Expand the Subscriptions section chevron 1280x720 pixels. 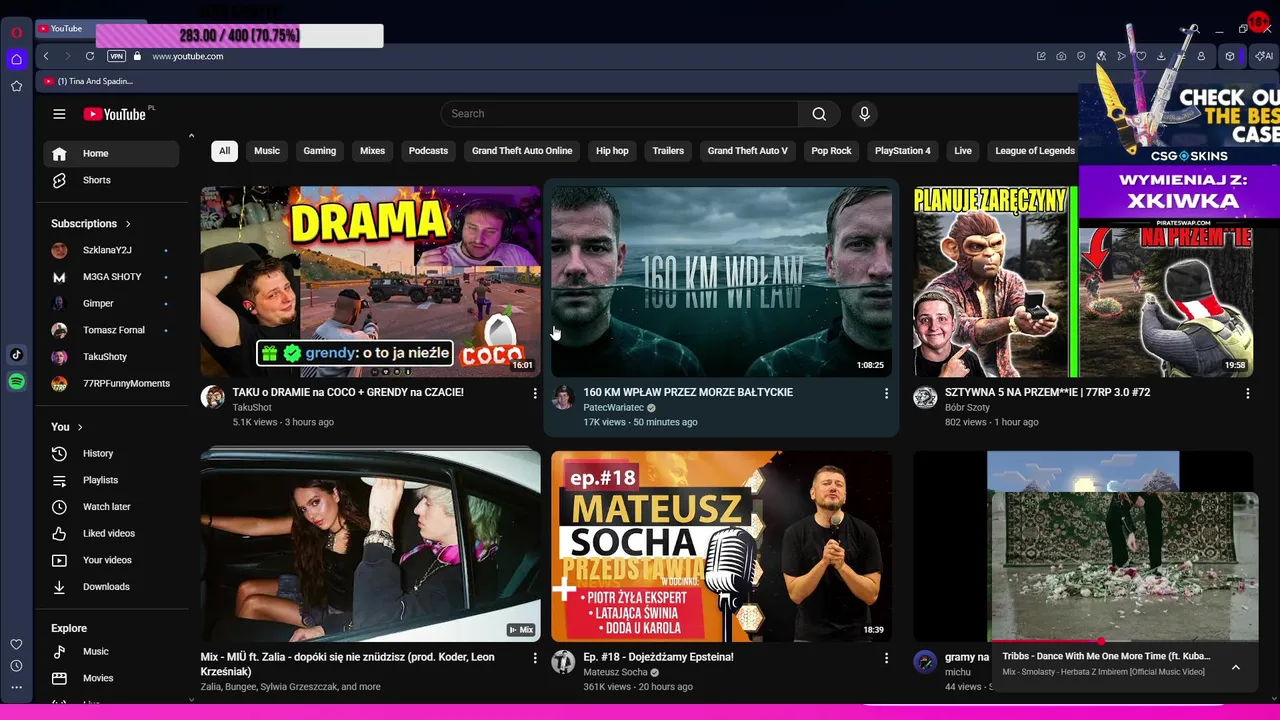[128, 224]
